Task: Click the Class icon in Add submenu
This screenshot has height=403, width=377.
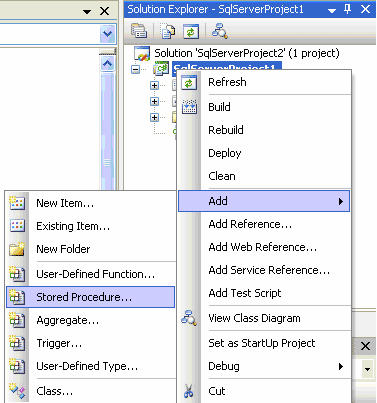Action: (x=17, y=391)
